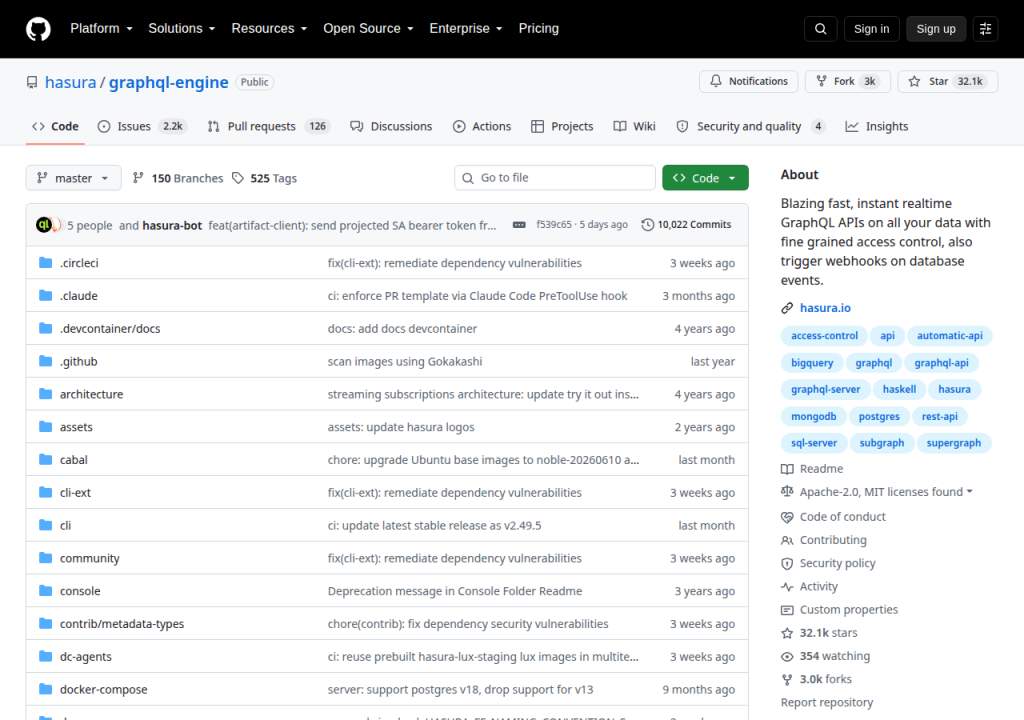The height and width of the screenshot is (720, 1024).
Task: Open commit hash f539c65
Action: coord(554,225)
